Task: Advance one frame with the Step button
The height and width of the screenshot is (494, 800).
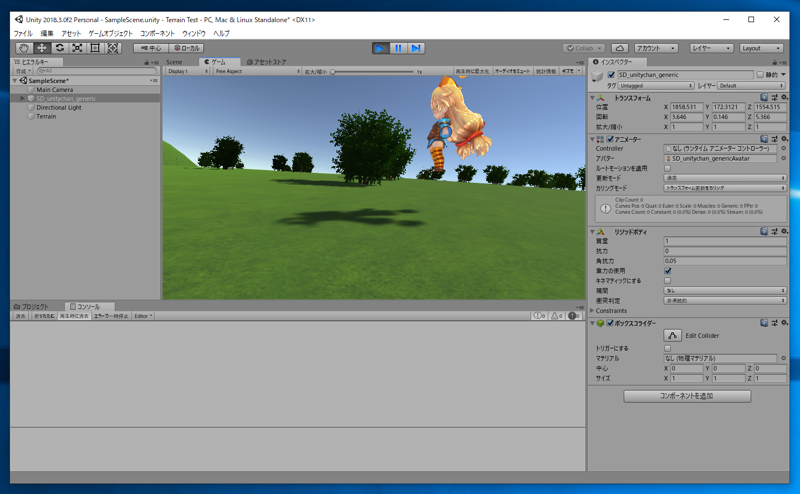Action: pos(416,48)
